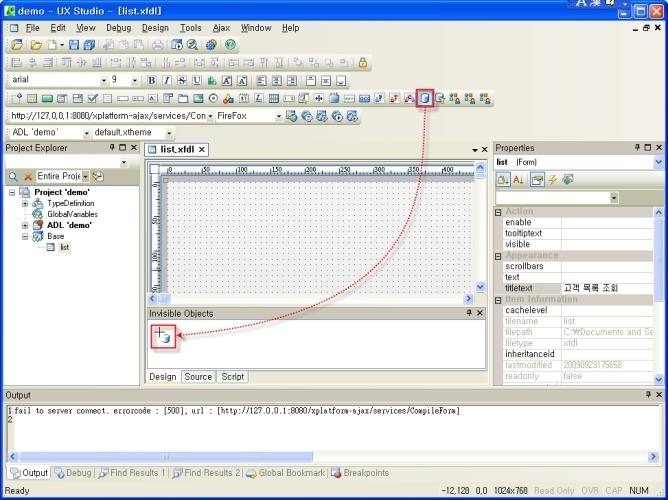
Task: Pin the Invisible Objects panel
Action: click(469, 313)
